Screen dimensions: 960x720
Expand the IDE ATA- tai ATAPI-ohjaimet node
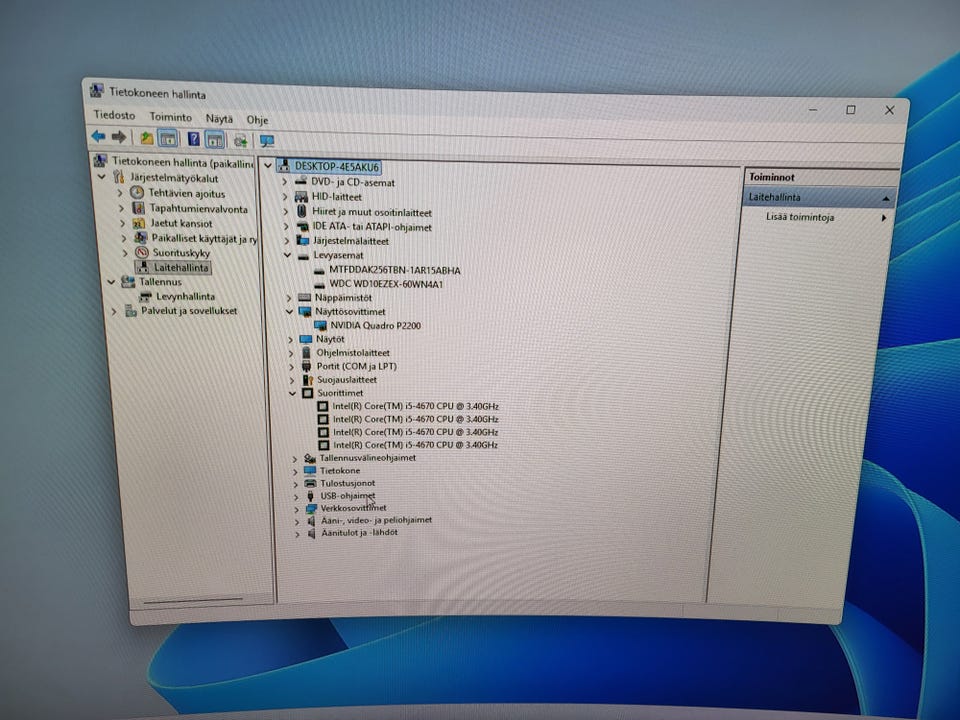click(285, 226)
